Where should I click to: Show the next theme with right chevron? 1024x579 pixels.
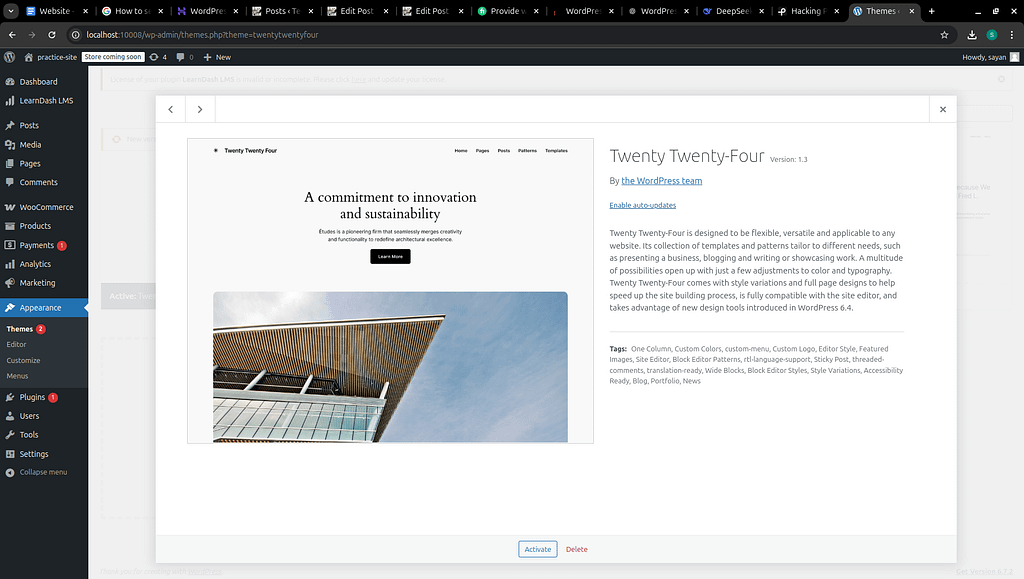[200, 110]
